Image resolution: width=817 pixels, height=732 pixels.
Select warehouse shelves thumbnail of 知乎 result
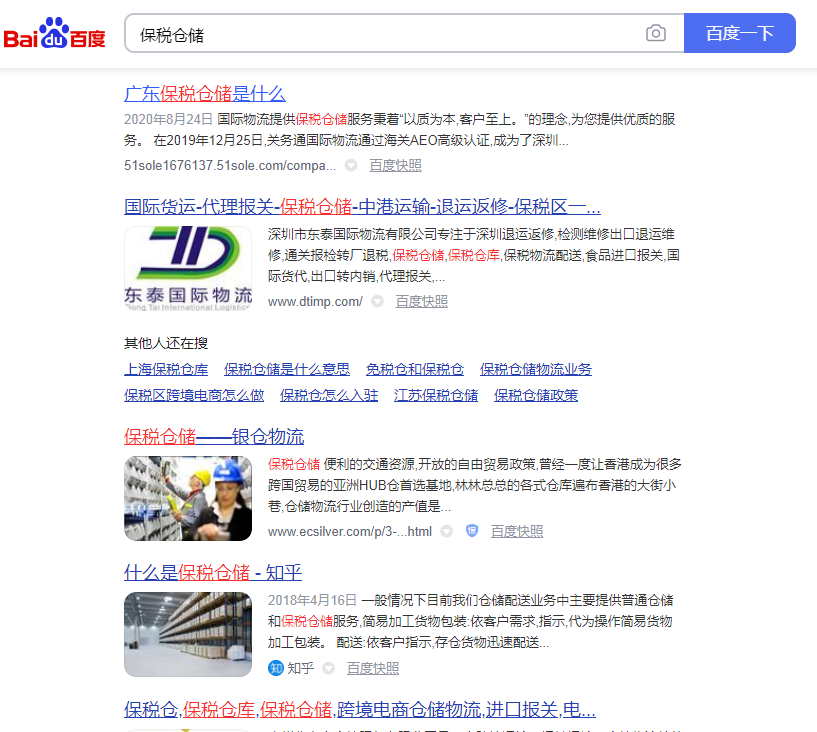188,635
